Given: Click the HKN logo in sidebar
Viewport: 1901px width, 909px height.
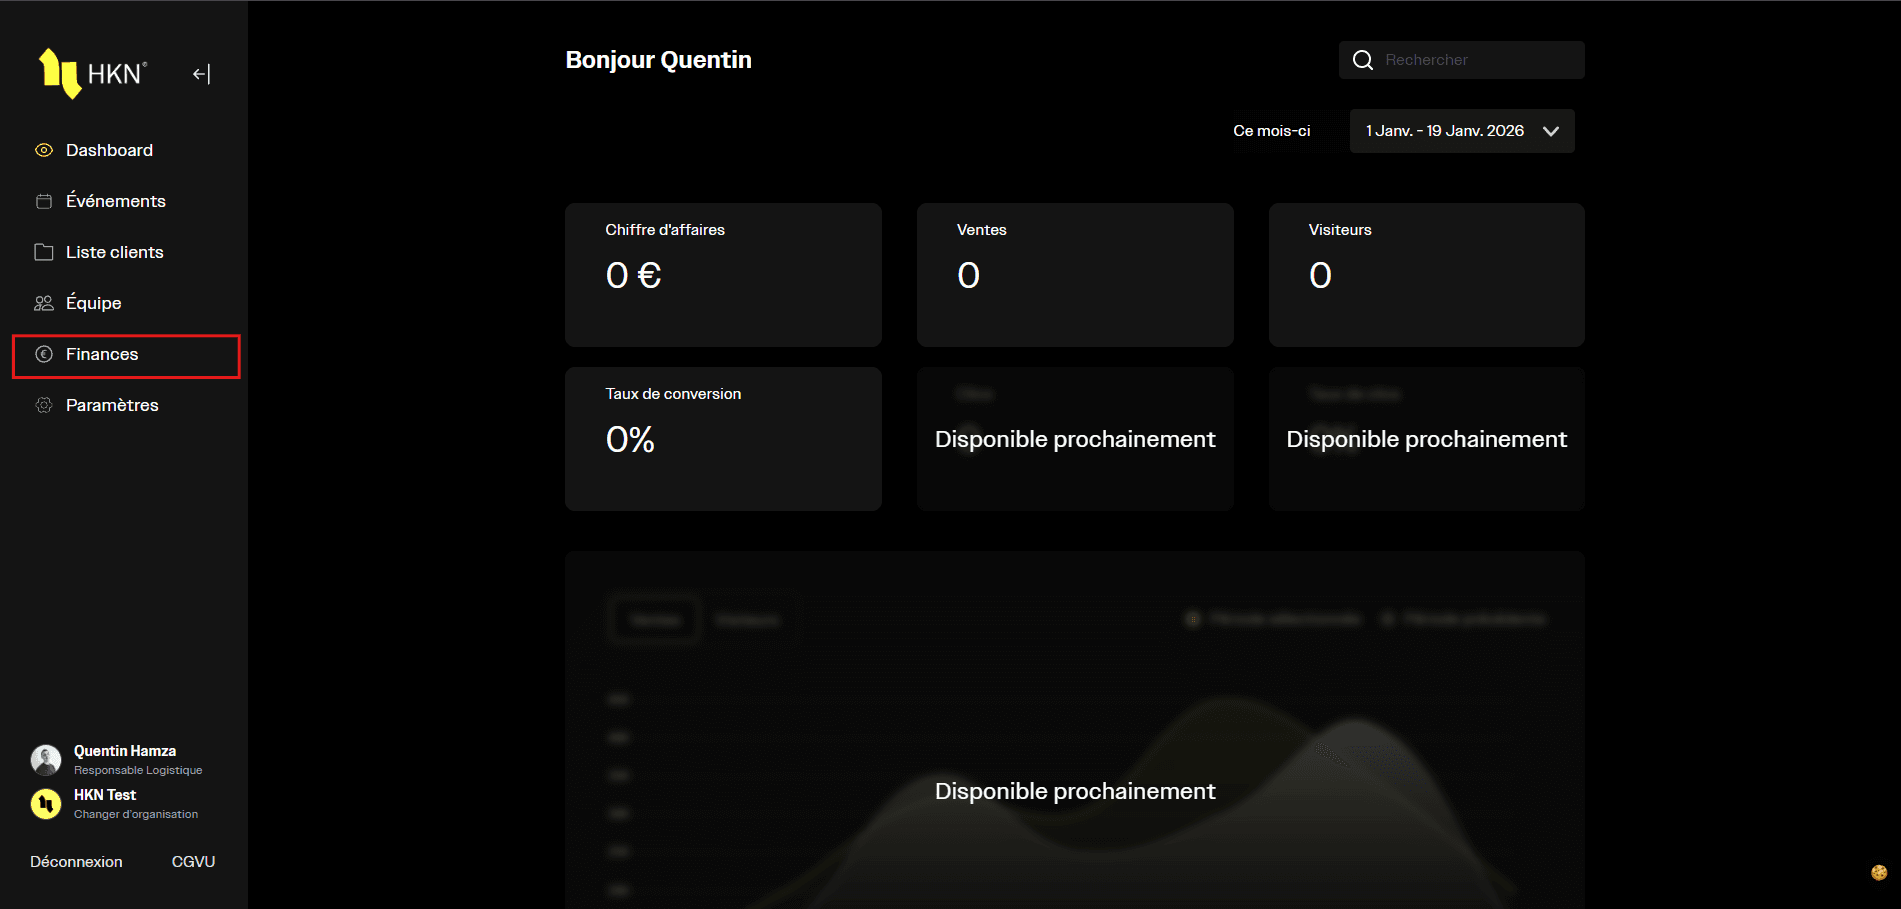Looking at the screenshot, I should tap(92, 73).
